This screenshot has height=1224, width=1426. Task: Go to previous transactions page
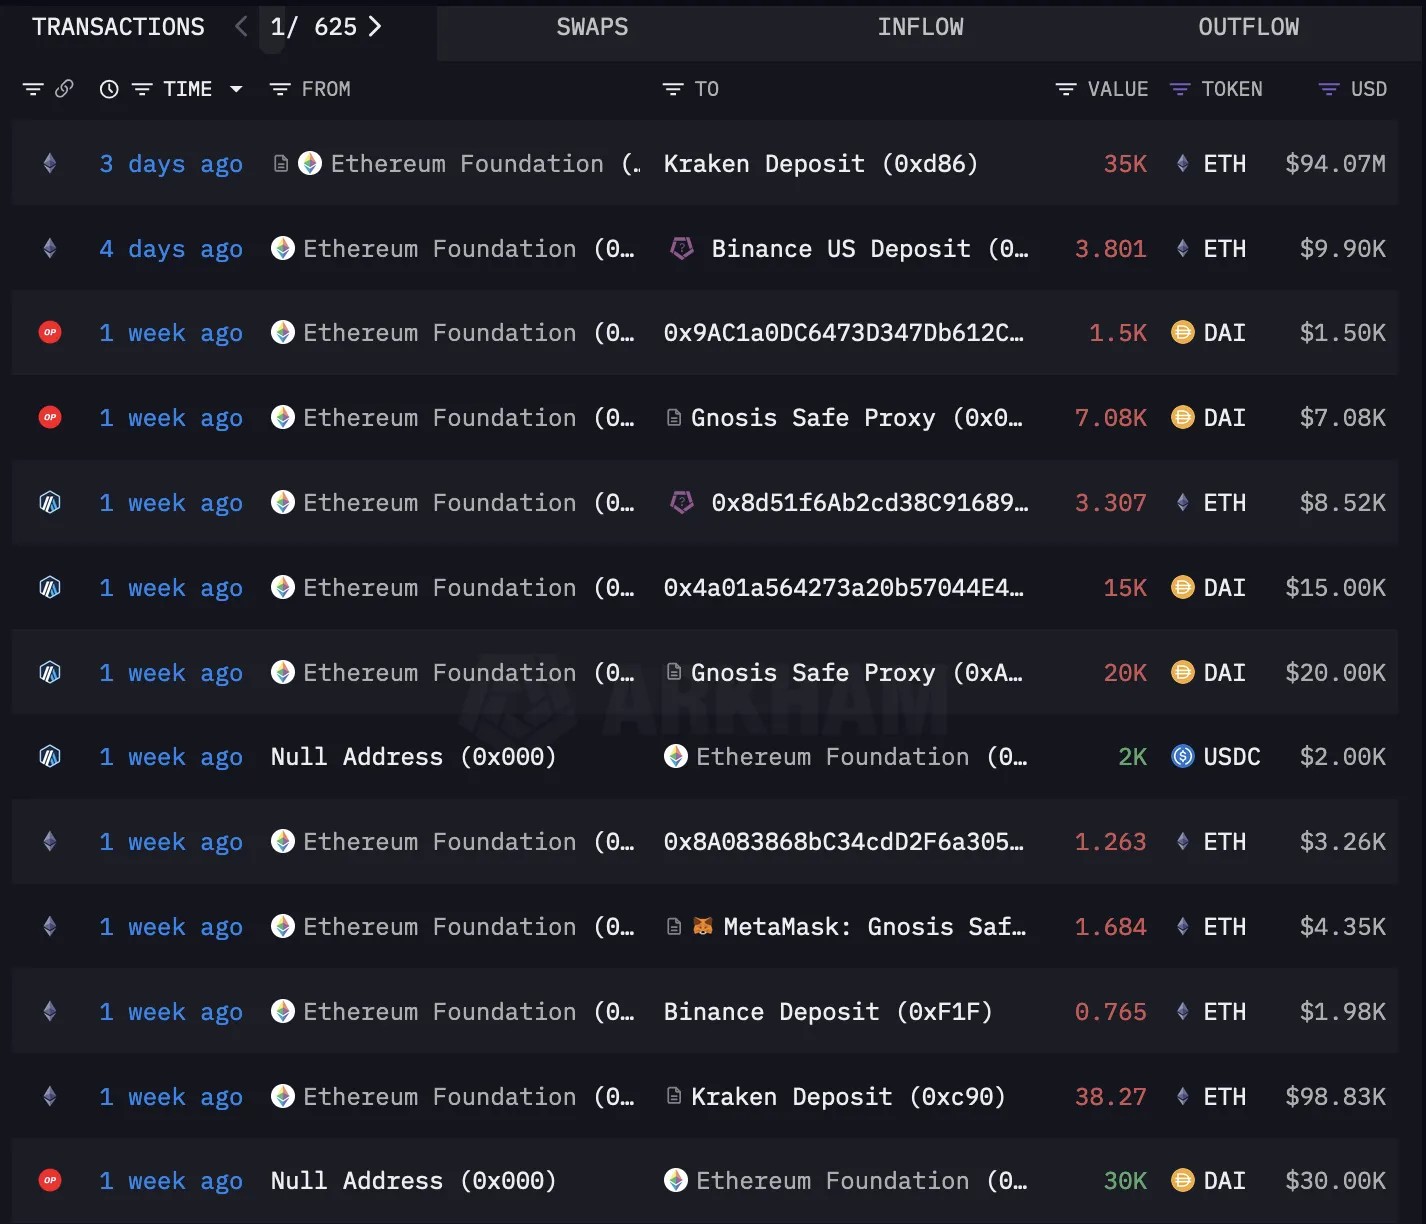tap(241, 27)
